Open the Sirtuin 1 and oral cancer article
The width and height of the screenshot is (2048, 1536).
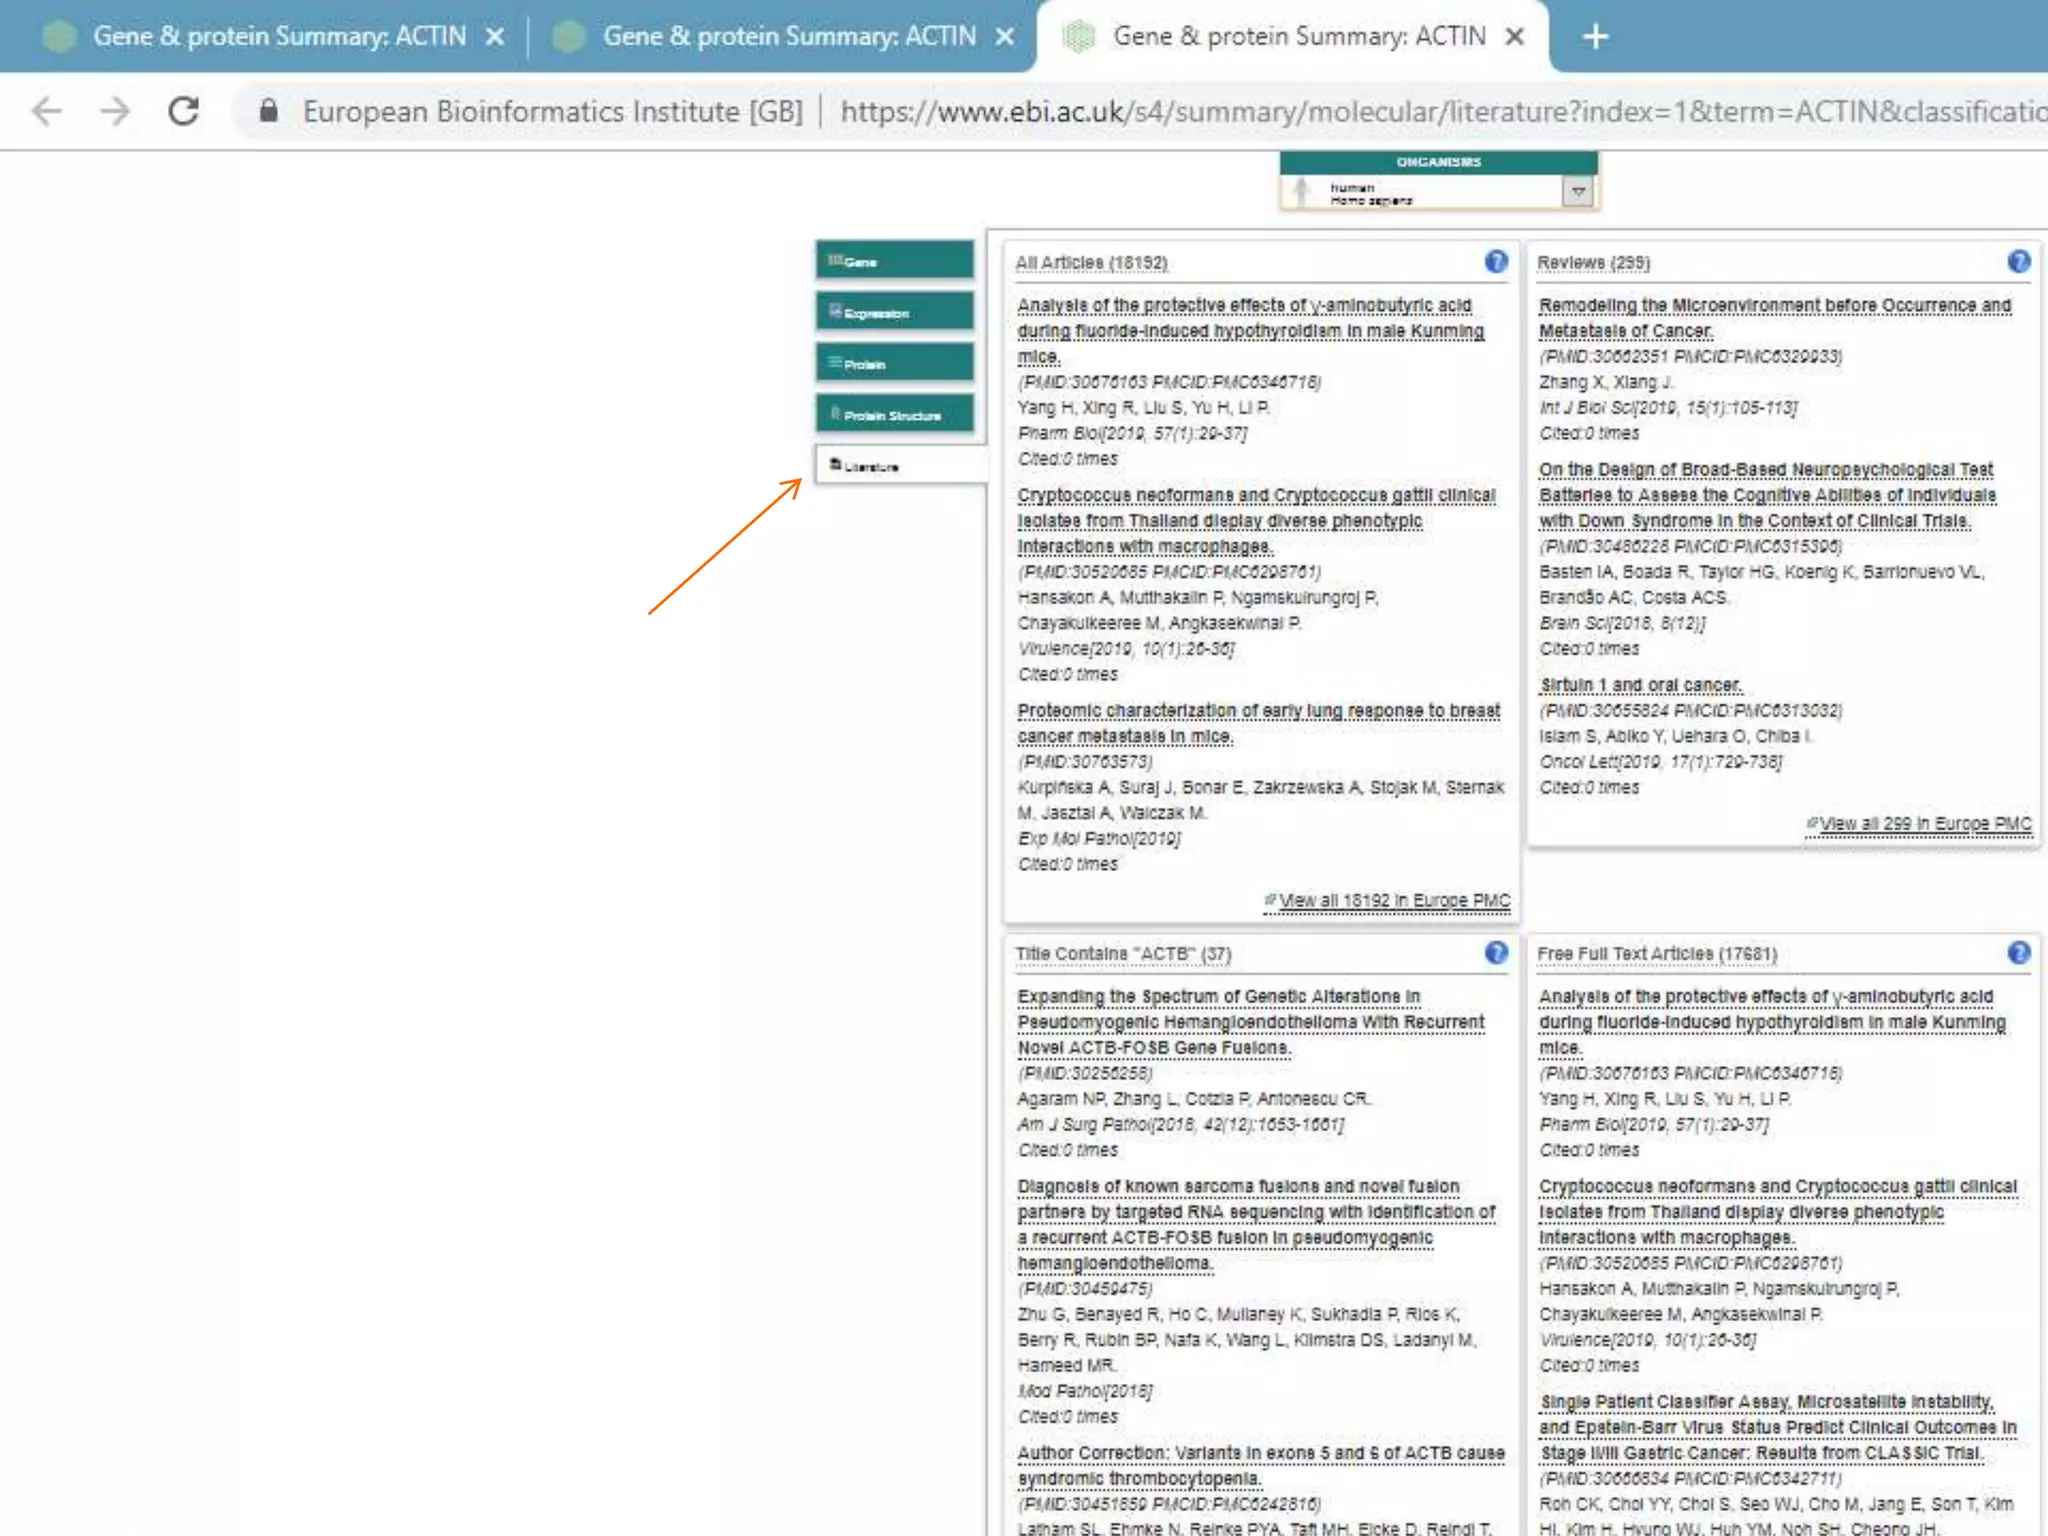point(1640,685)
